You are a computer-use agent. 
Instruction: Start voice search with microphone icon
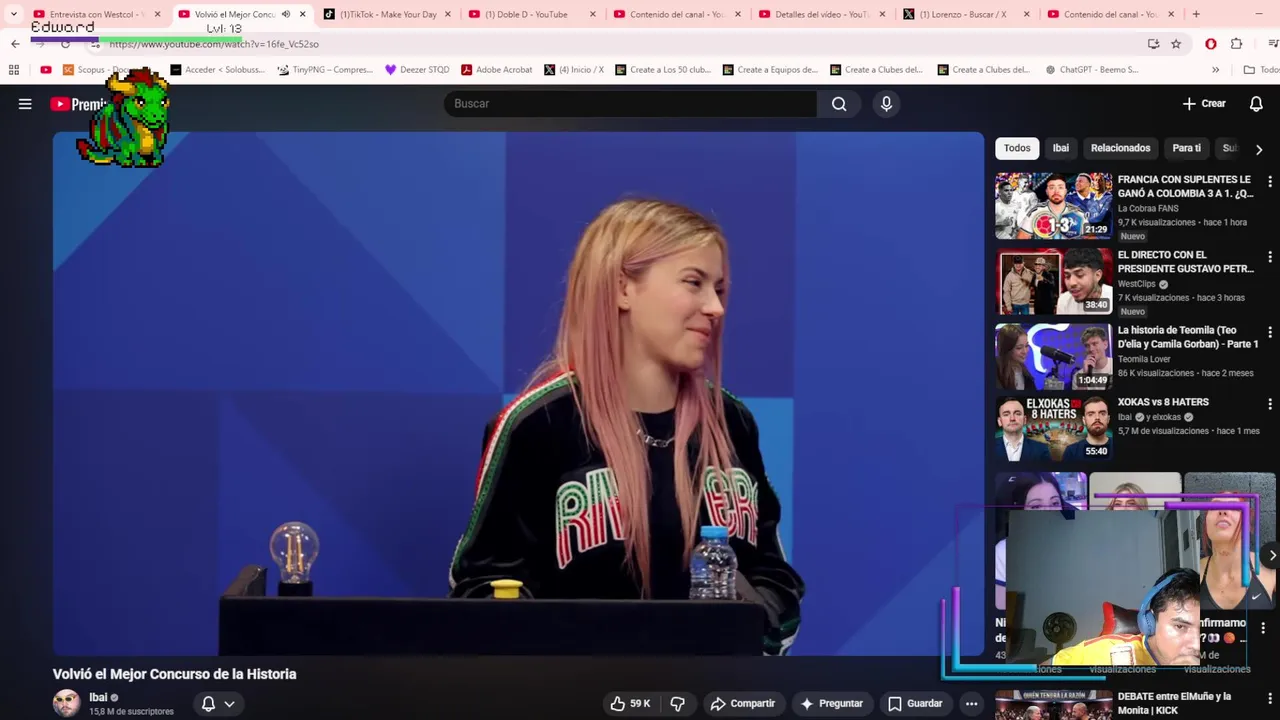tap(886, 104)
